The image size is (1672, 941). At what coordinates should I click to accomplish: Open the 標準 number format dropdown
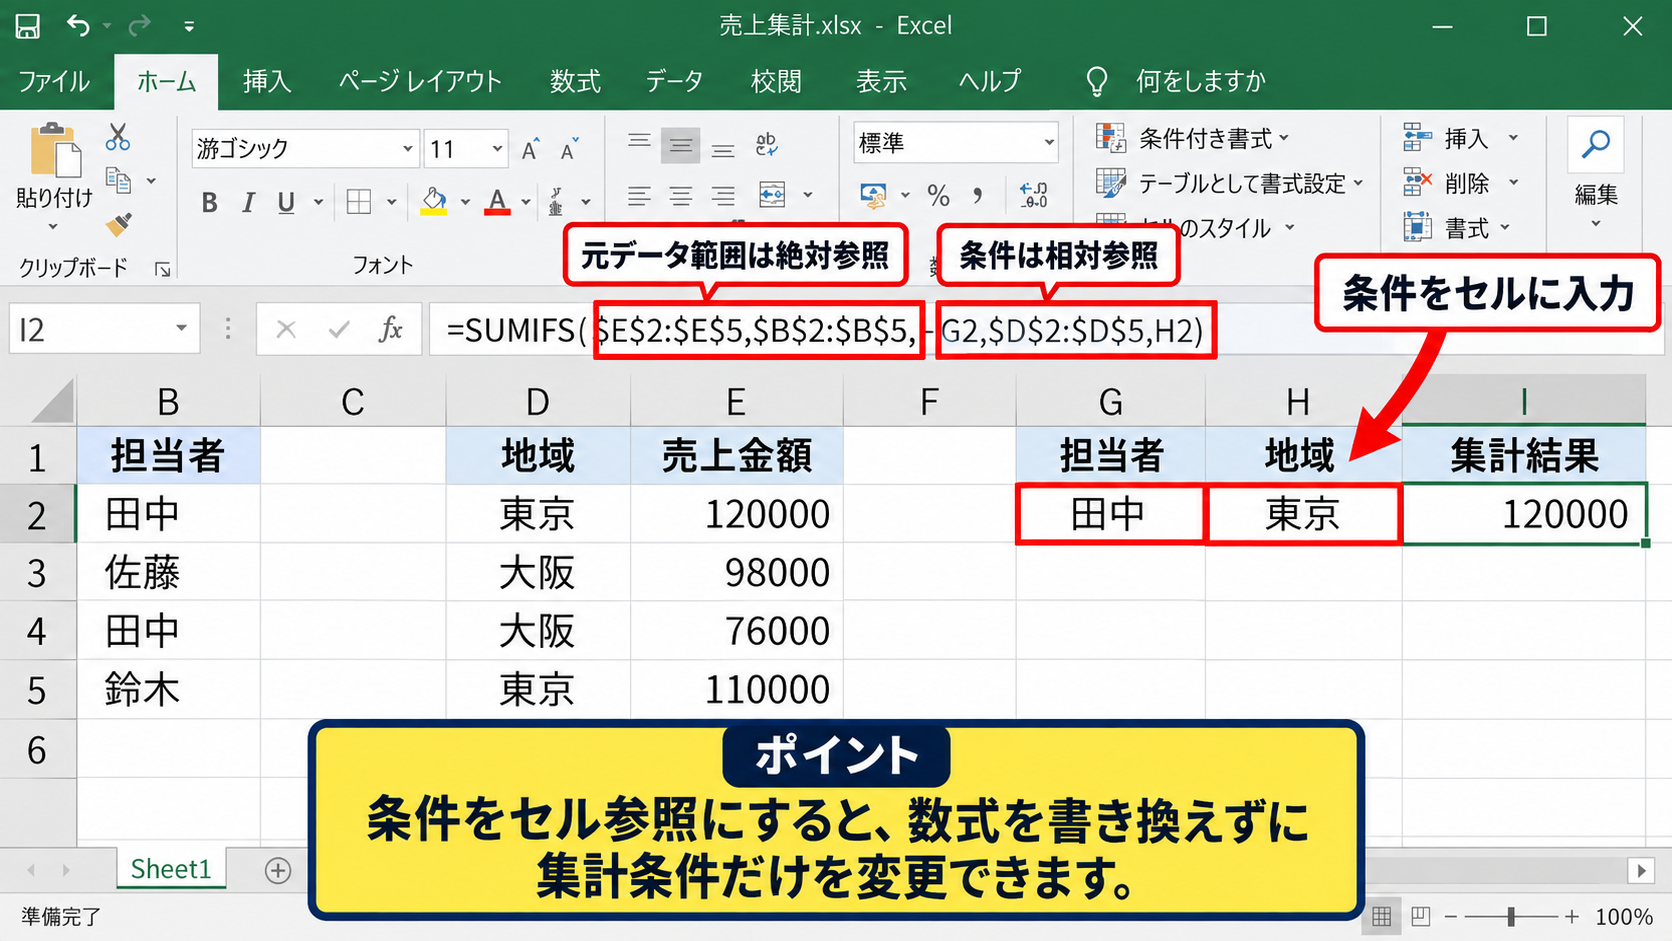[1048, 143]
